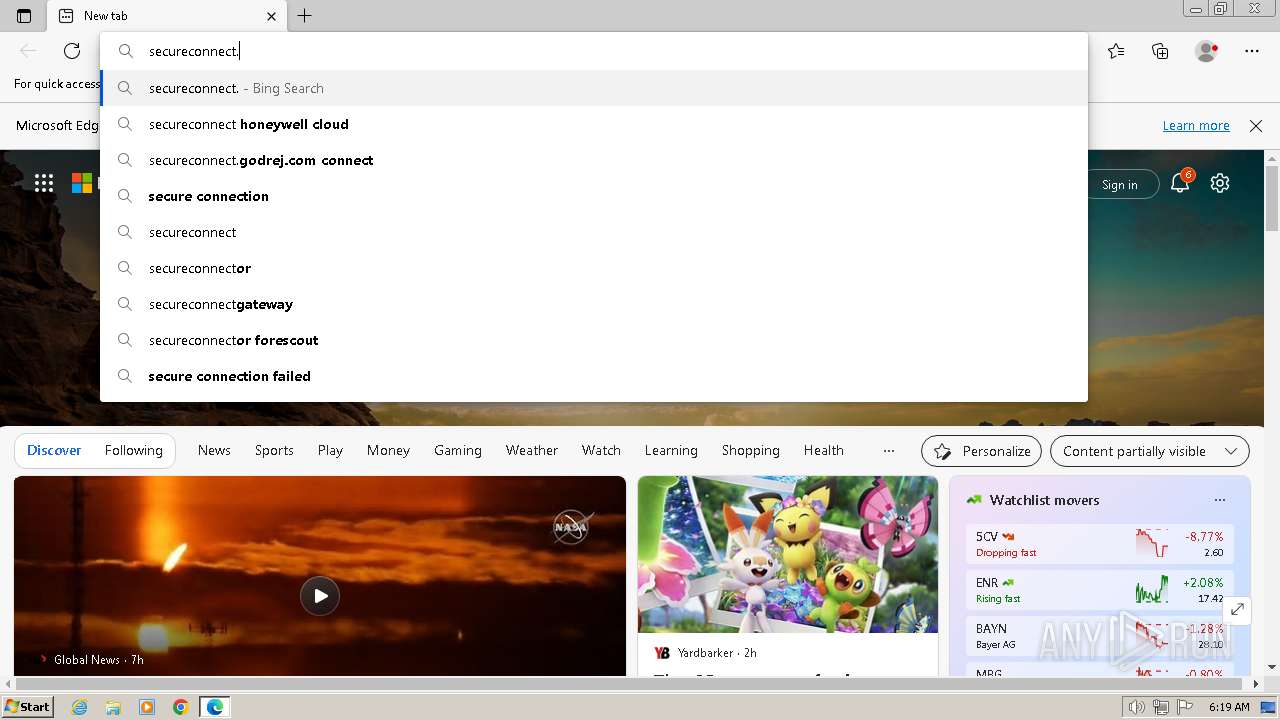Open the Health feed category
1280x720 pixels.
coord(824,451)
